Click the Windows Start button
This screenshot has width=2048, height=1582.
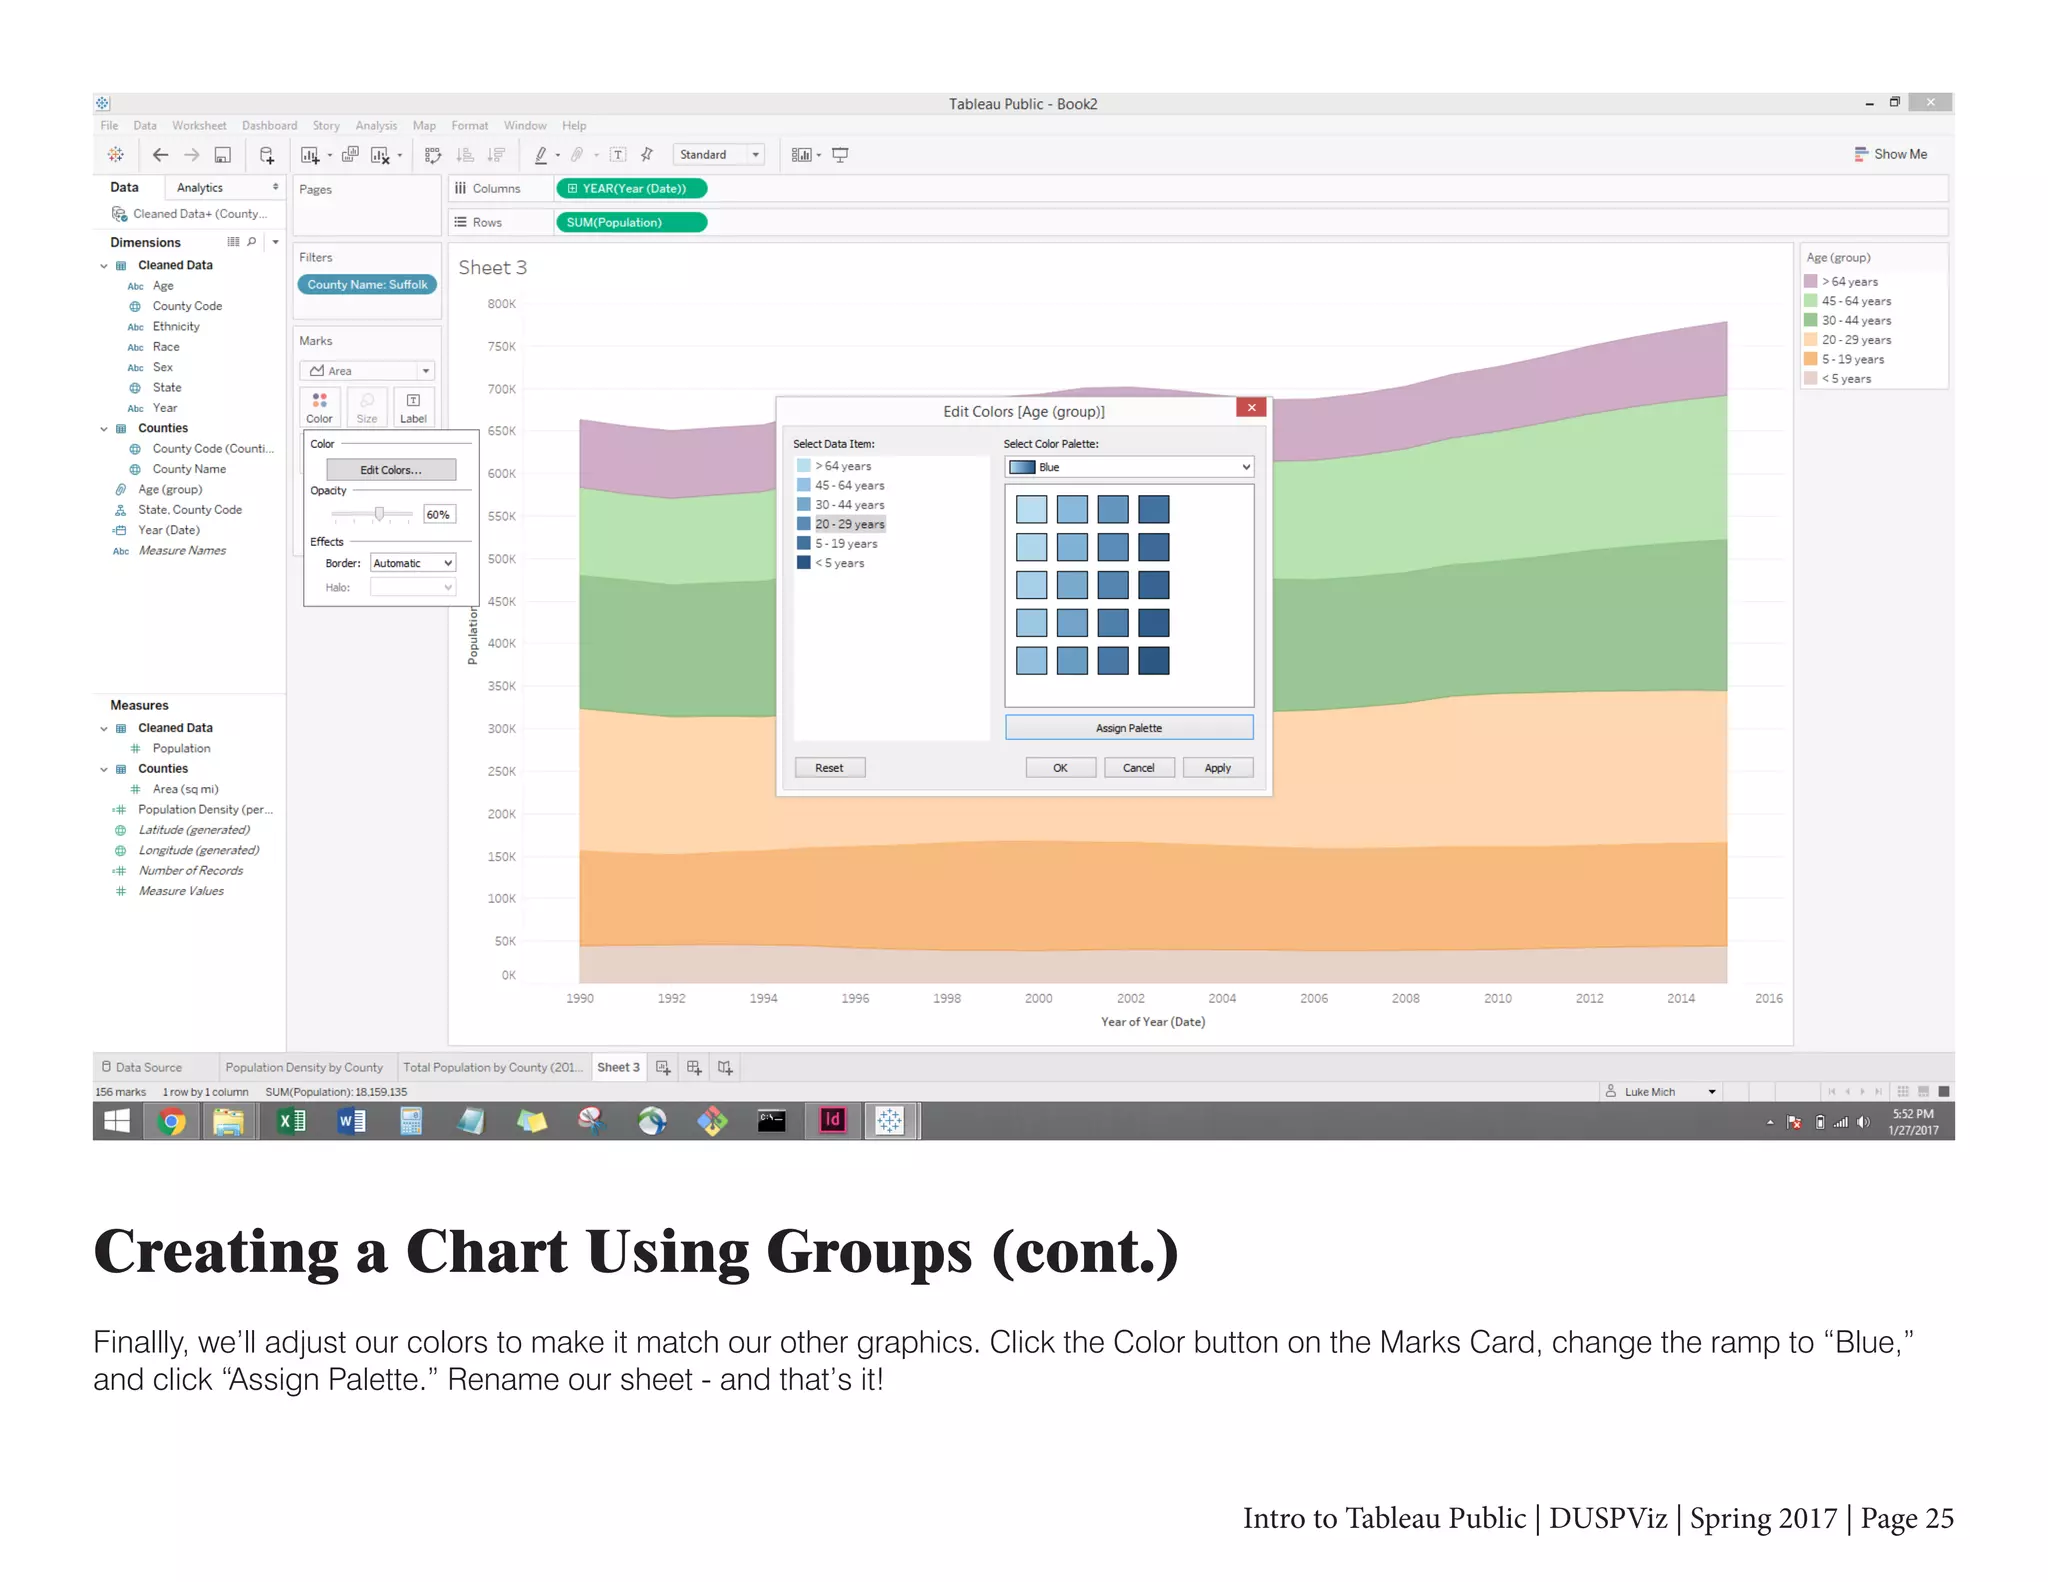pos(117,1122)
